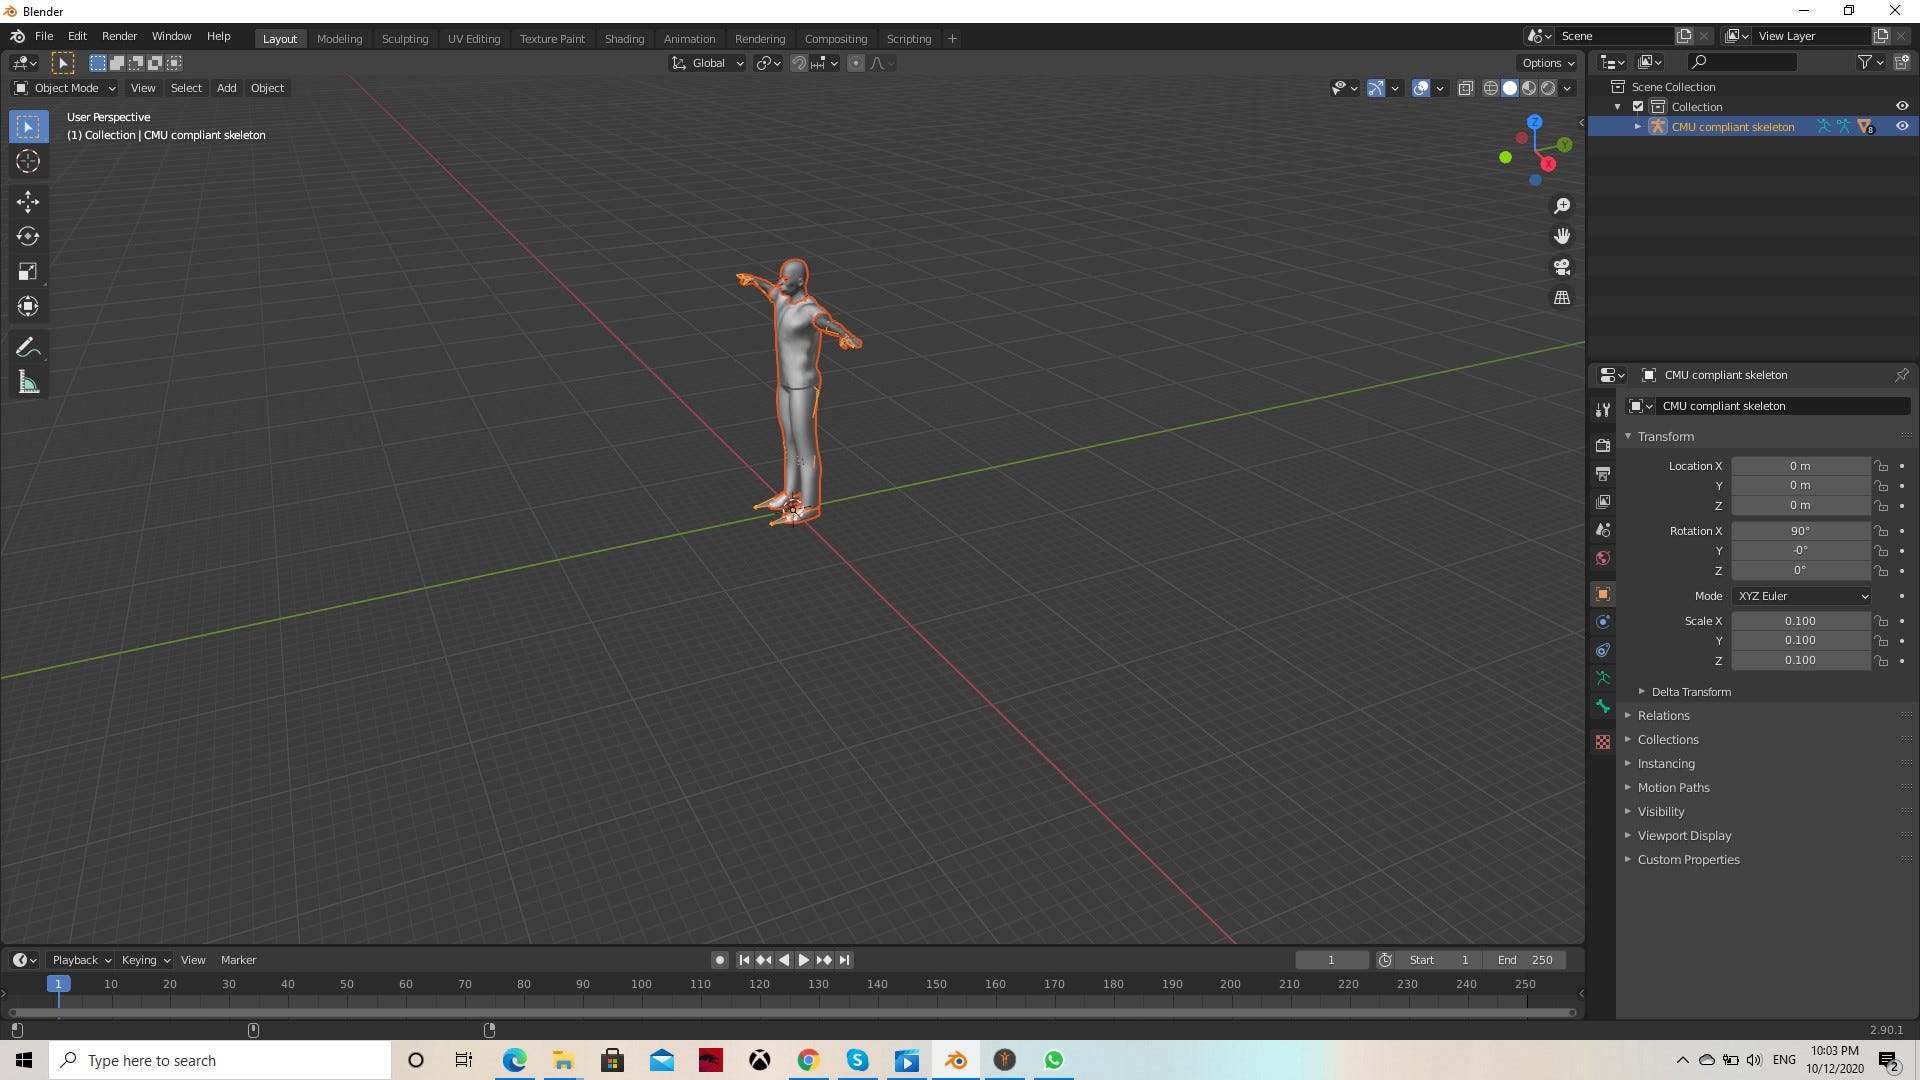Open the Object Mode dropdown

click(x=63, y=88)
